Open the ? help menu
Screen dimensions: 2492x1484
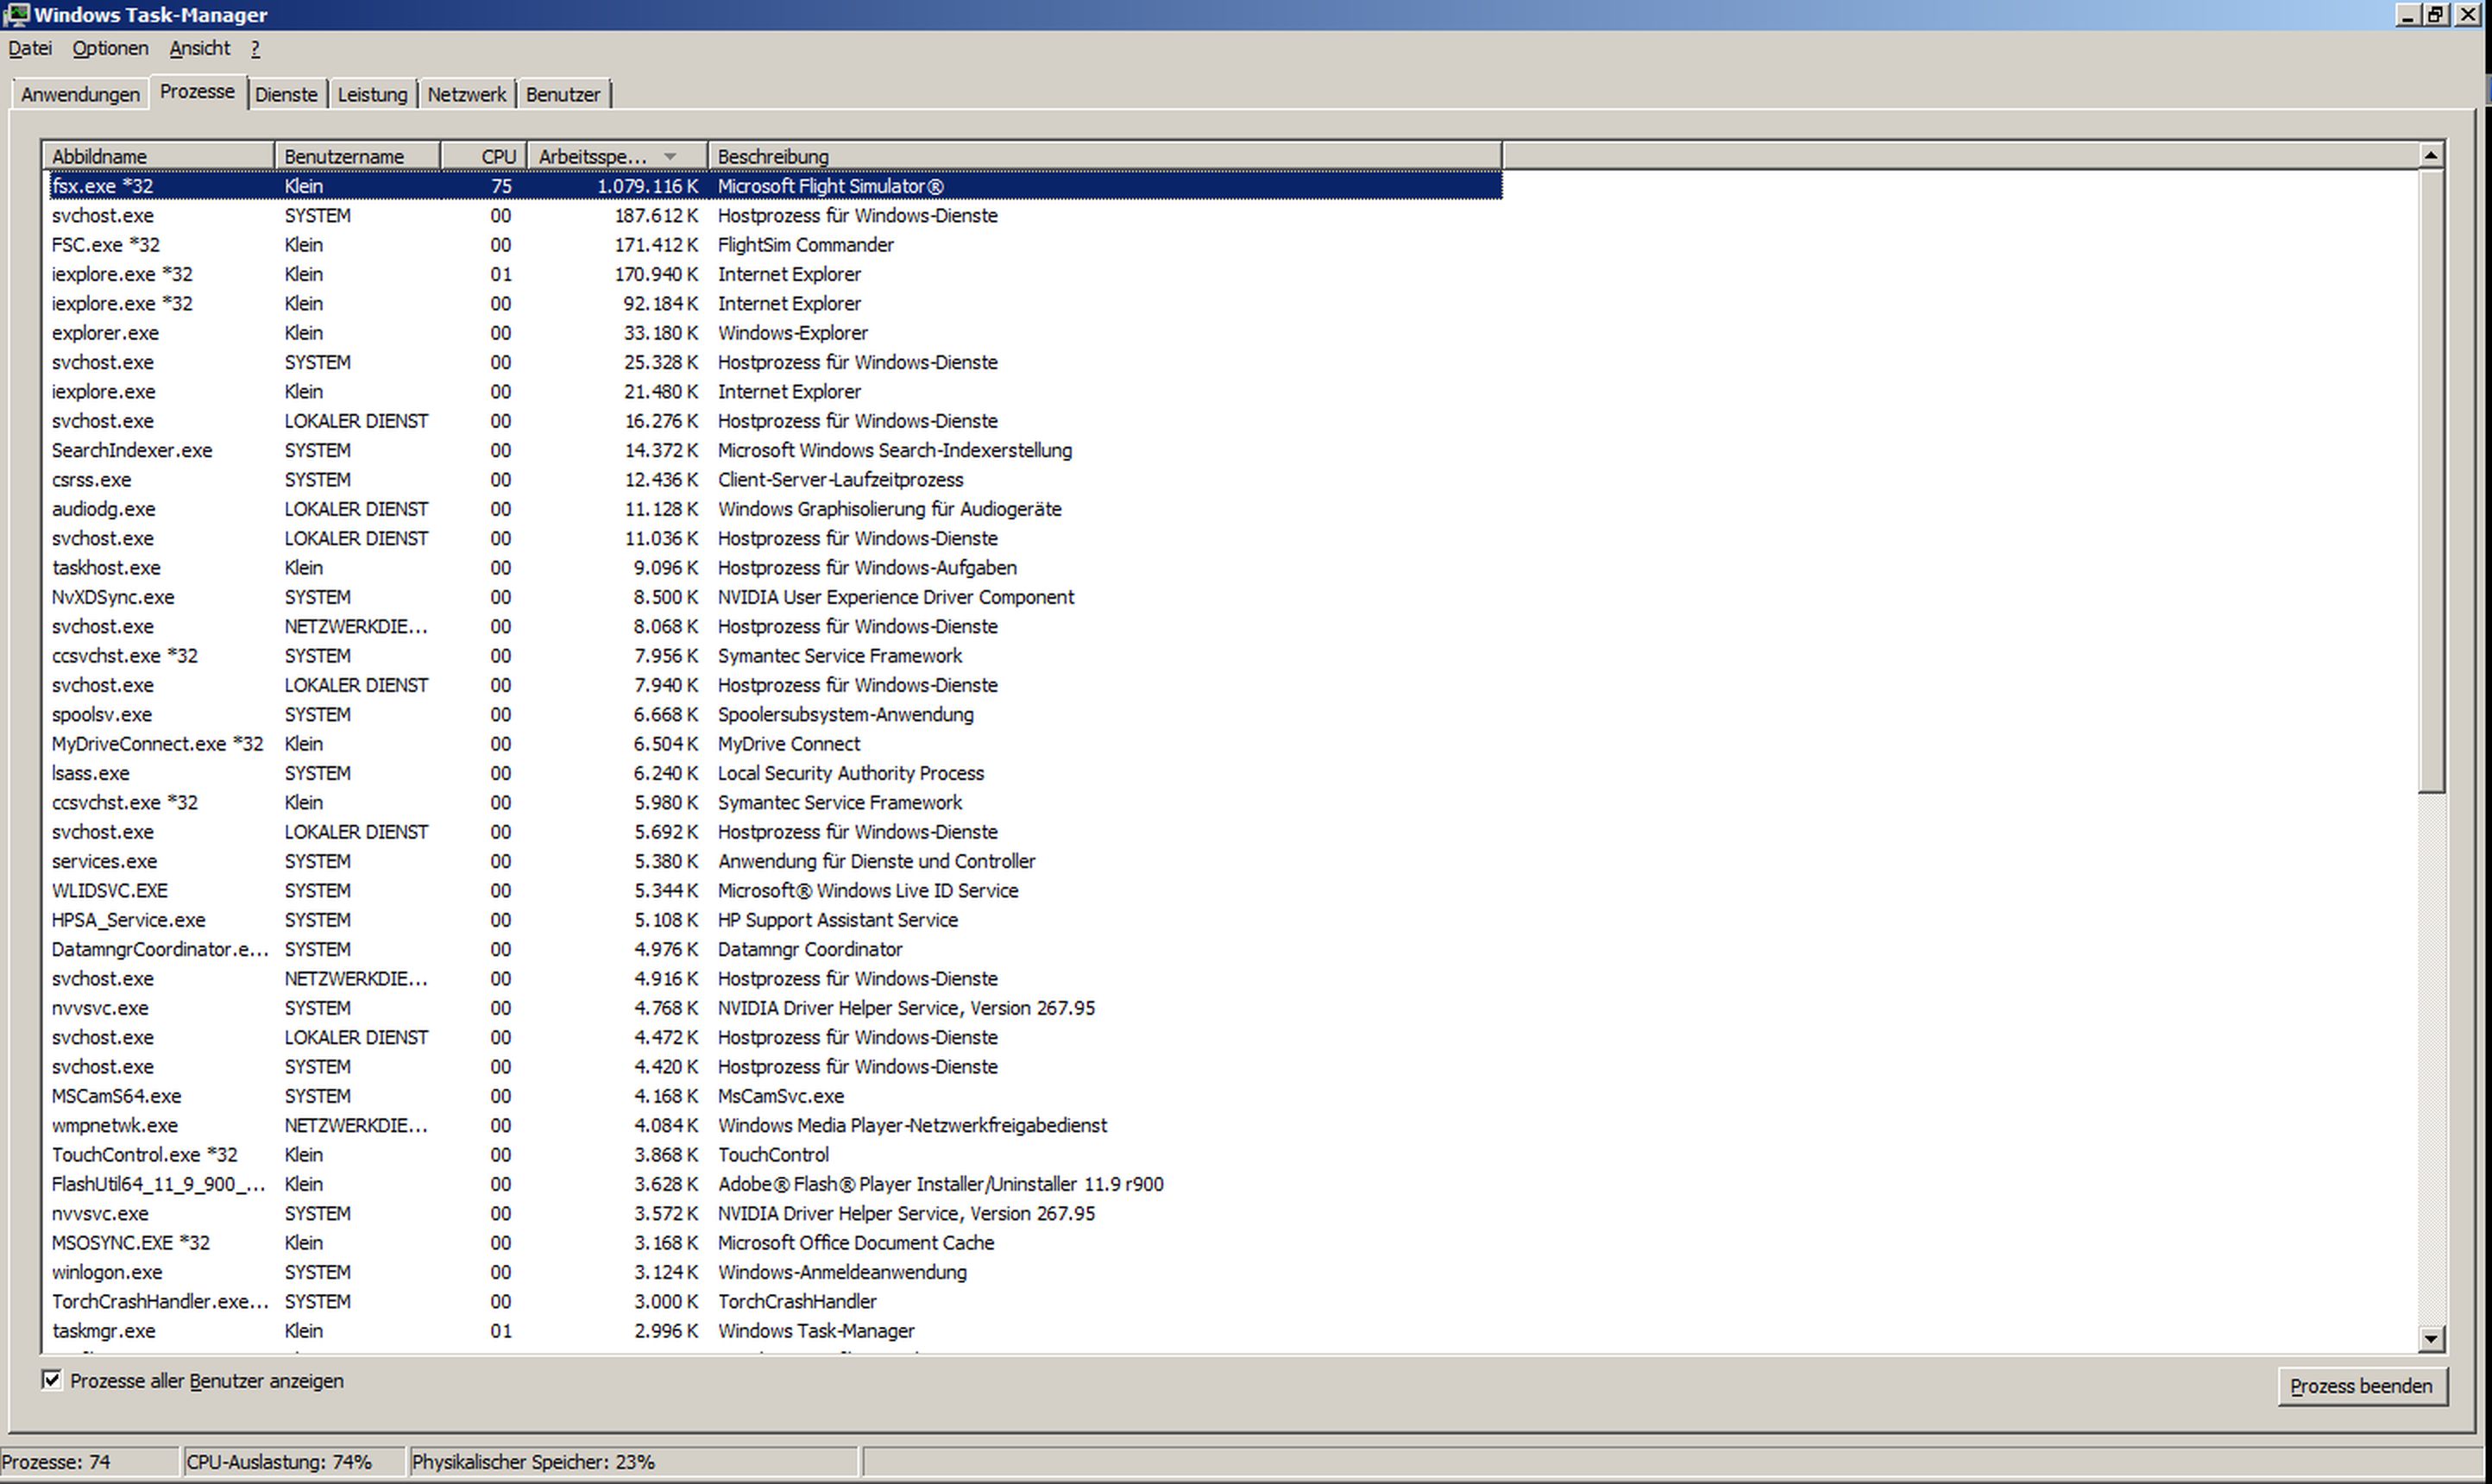tap(255, 48)
